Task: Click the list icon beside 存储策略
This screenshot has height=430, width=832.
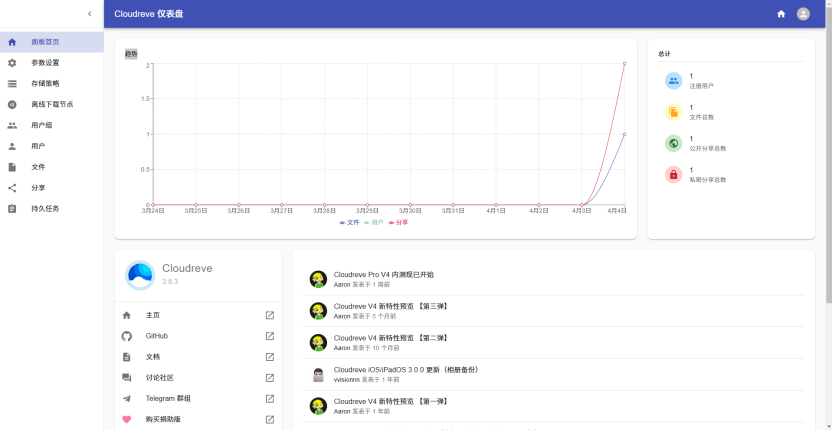Action: [x=12, y=83]
